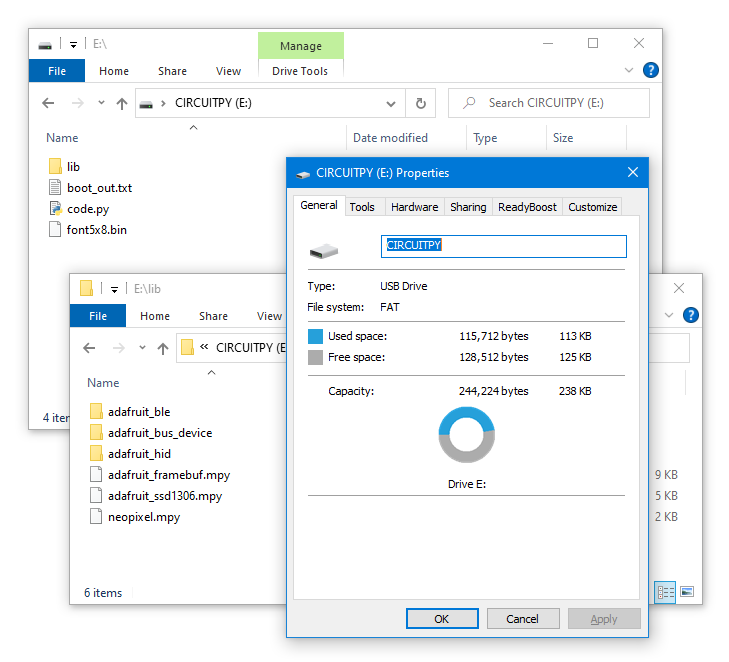The width and height of the screenshot is (729, 662).
Task: Switch to details view in E:\lib window
Action: pyautogui.click(x=665, y=592)
